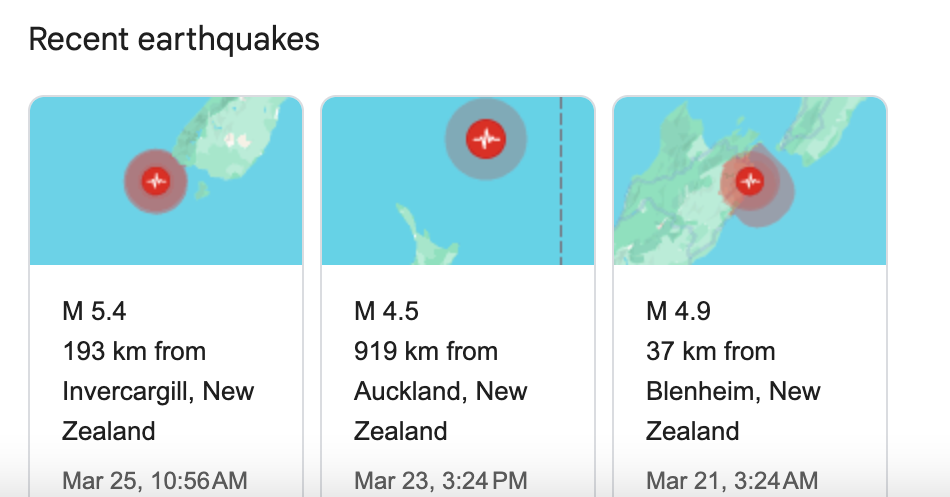Image resolution: width=950 pixels, height=497 pixels.
Task: Click the dashed date line on Auckland map
Action: (561, 181)
